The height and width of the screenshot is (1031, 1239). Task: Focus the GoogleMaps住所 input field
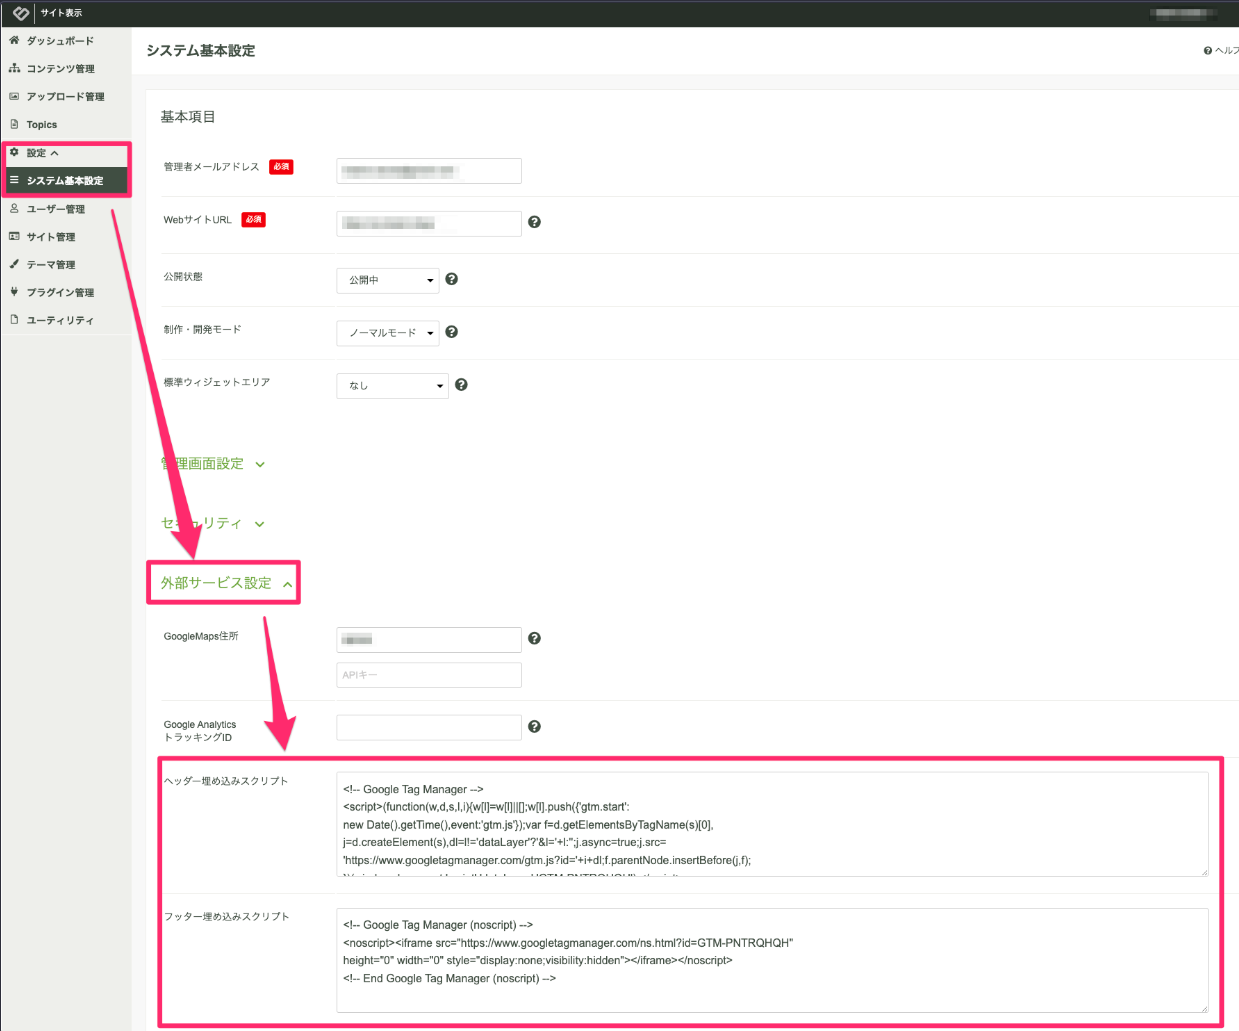click(429, 639)
